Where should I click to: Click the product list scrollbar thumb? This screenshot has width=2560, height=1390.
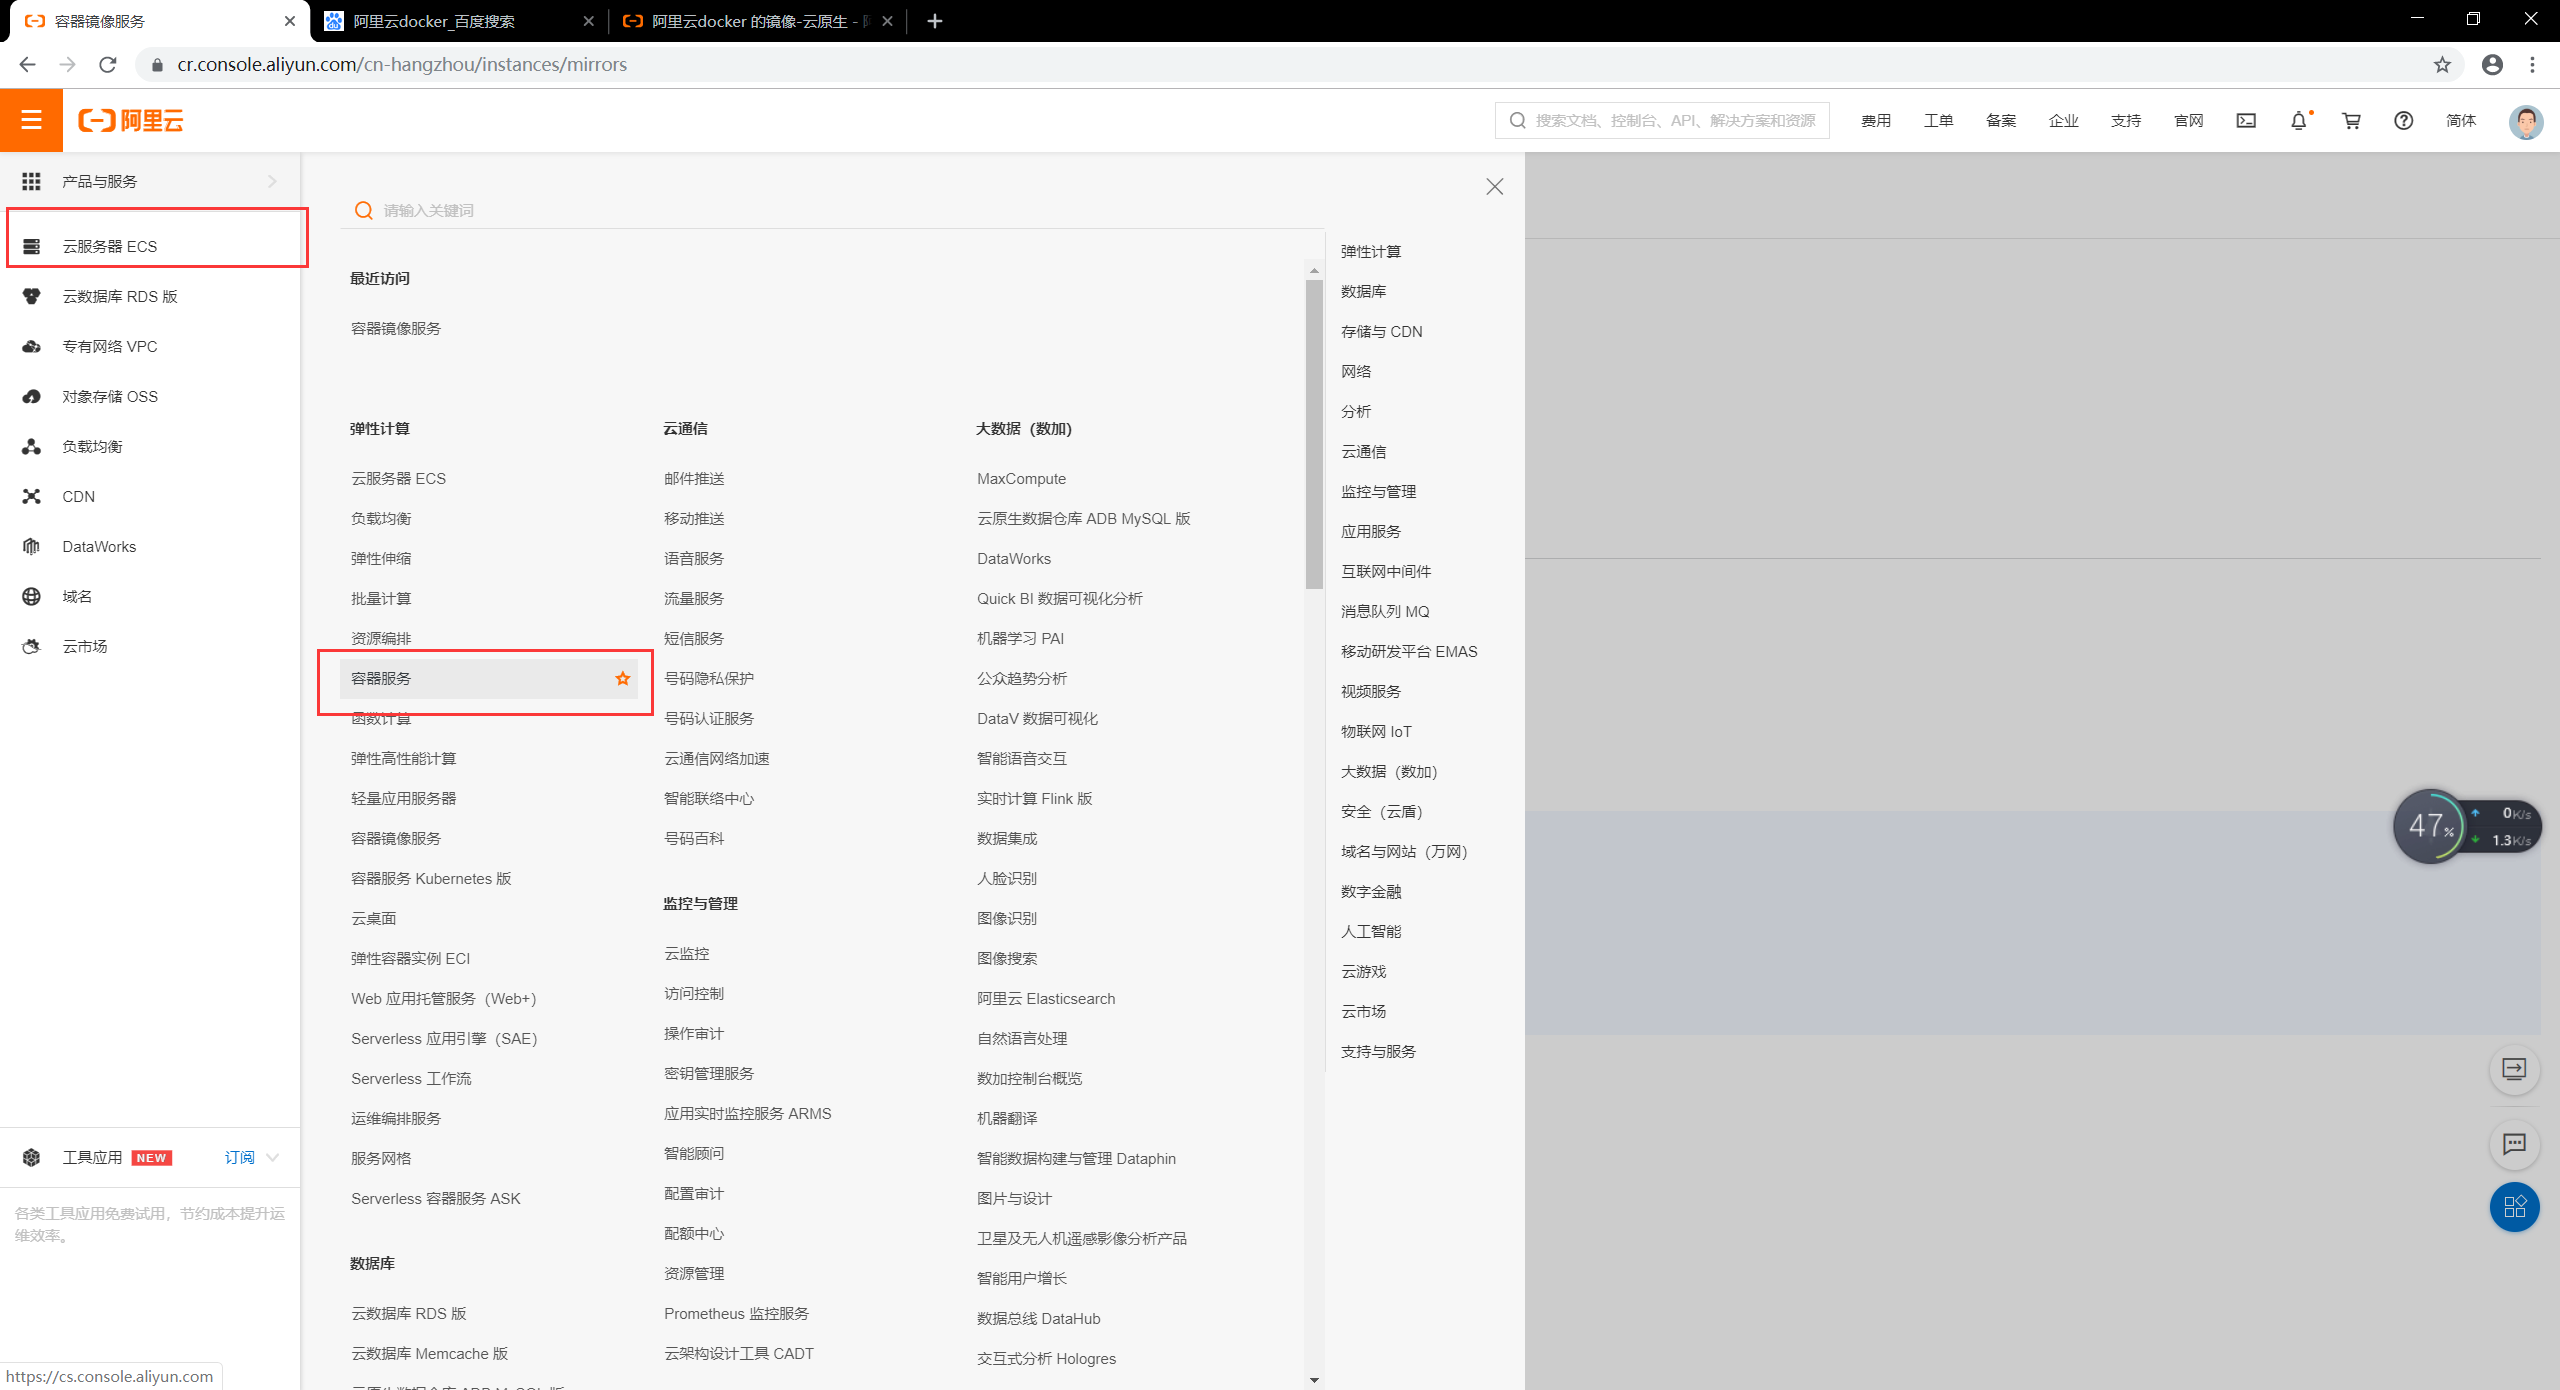point(1314,434)
